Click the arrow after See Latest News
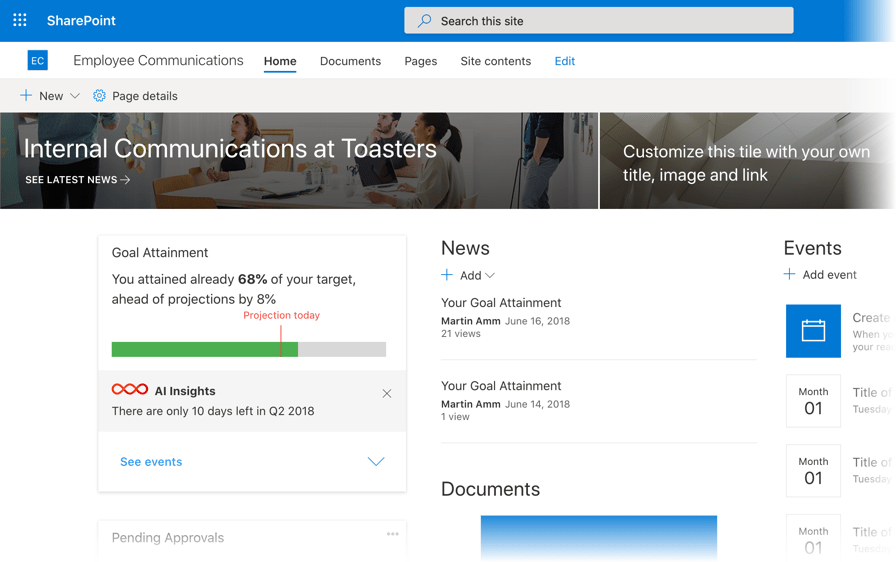Screen dimensions: 896x562 [125, 180]
